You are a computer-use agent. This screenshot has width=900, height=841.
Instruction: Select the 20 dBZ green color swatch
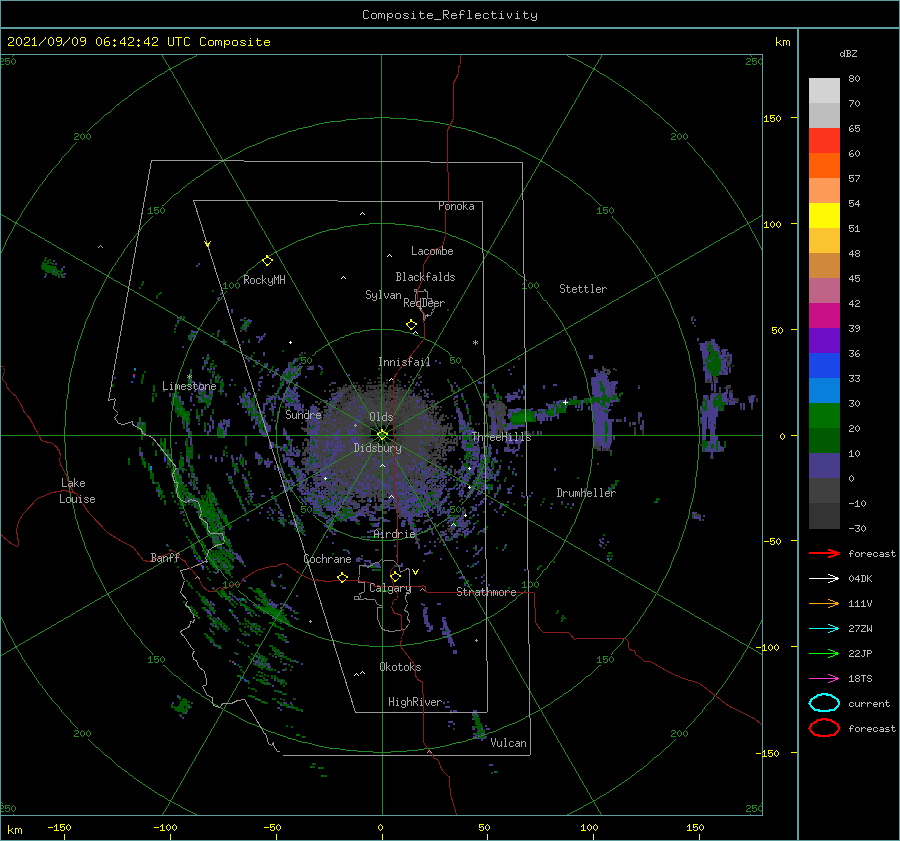pyautogui.click(x=824, y=441)
